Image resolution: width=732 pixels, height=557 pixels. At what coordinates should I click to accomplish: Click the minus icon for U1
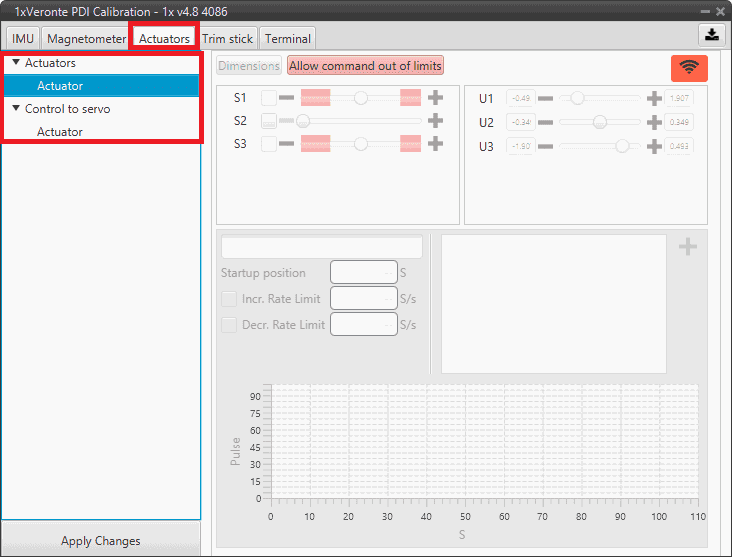[x=549, y=99]
